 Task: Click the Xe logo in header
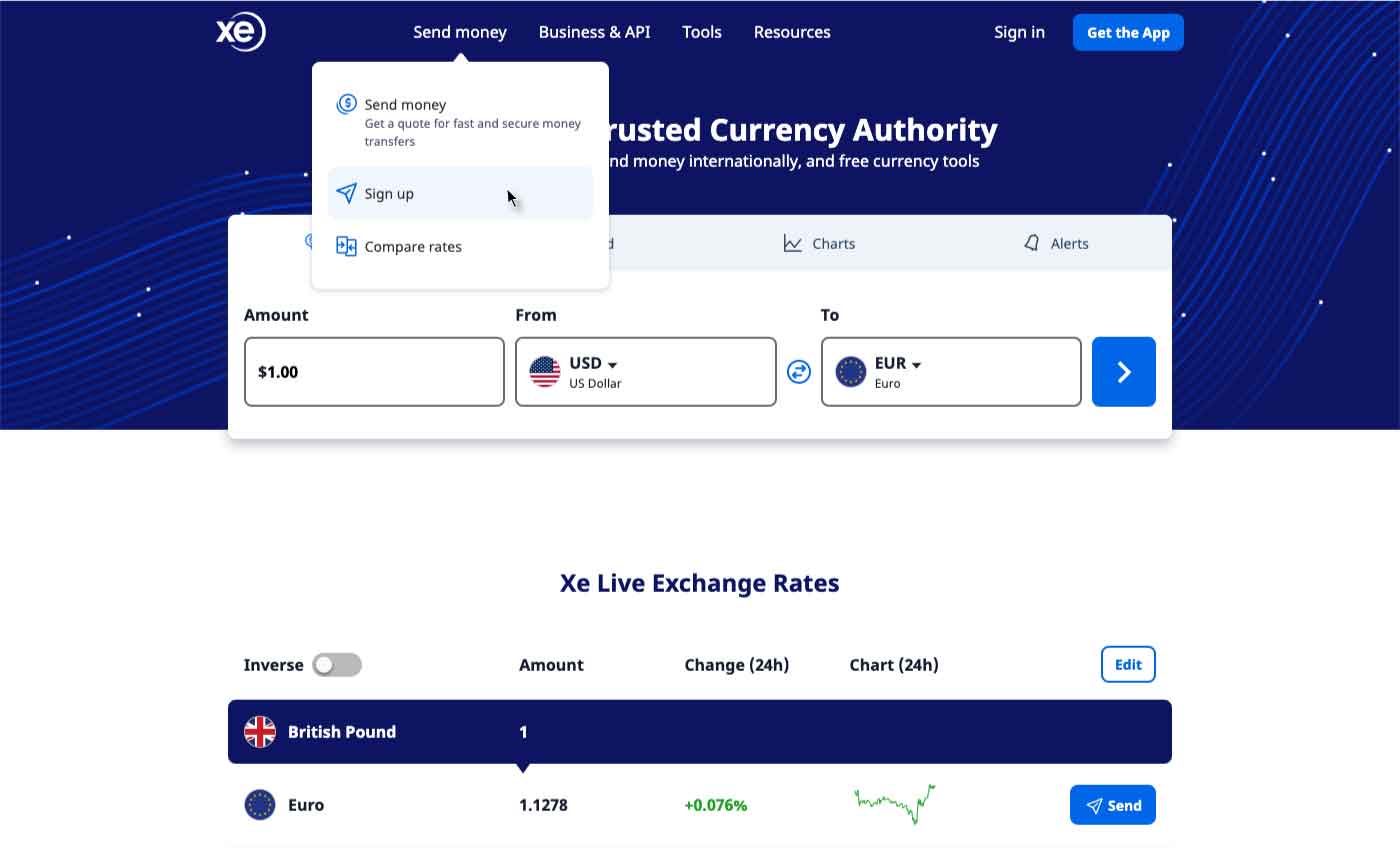240,32
